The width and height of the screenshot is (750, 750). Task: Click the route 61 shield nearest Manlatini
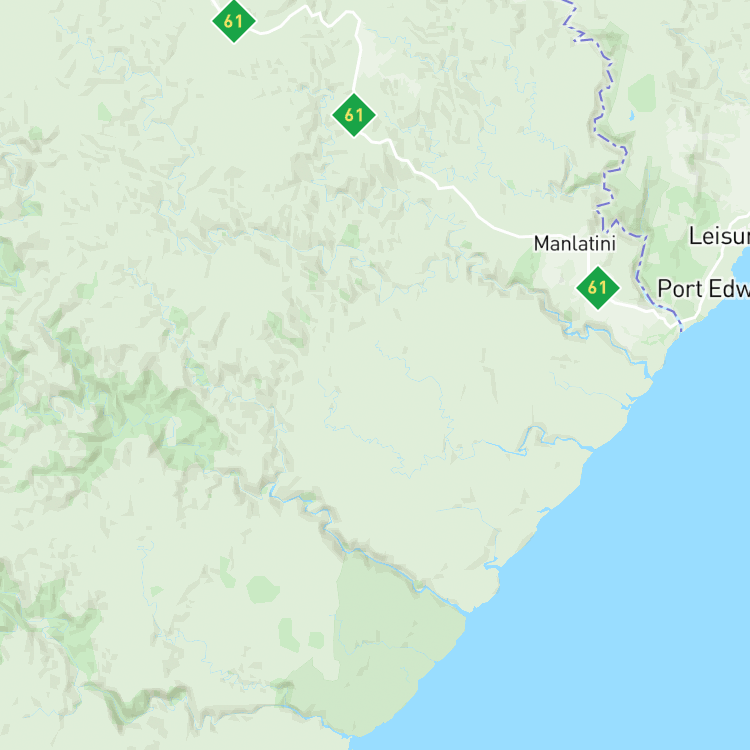(x=597, y=288)
